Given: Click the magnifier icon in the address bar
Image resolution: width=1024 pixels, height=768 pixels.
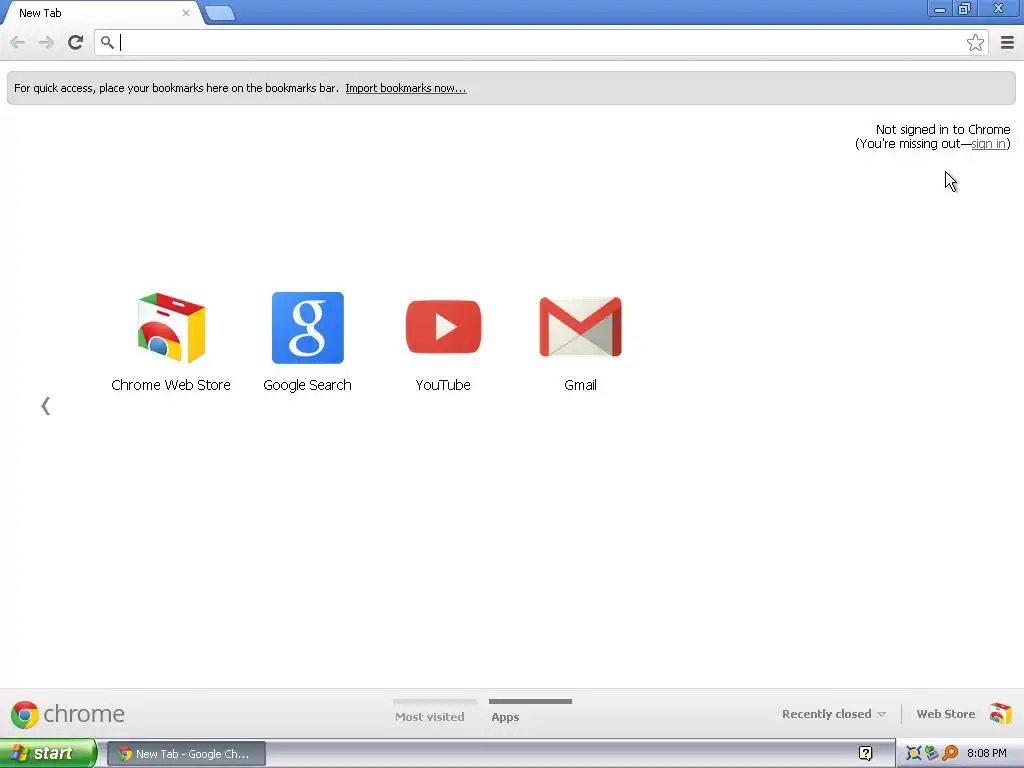Looking at the screenshot, I should (x=107, y=42).
